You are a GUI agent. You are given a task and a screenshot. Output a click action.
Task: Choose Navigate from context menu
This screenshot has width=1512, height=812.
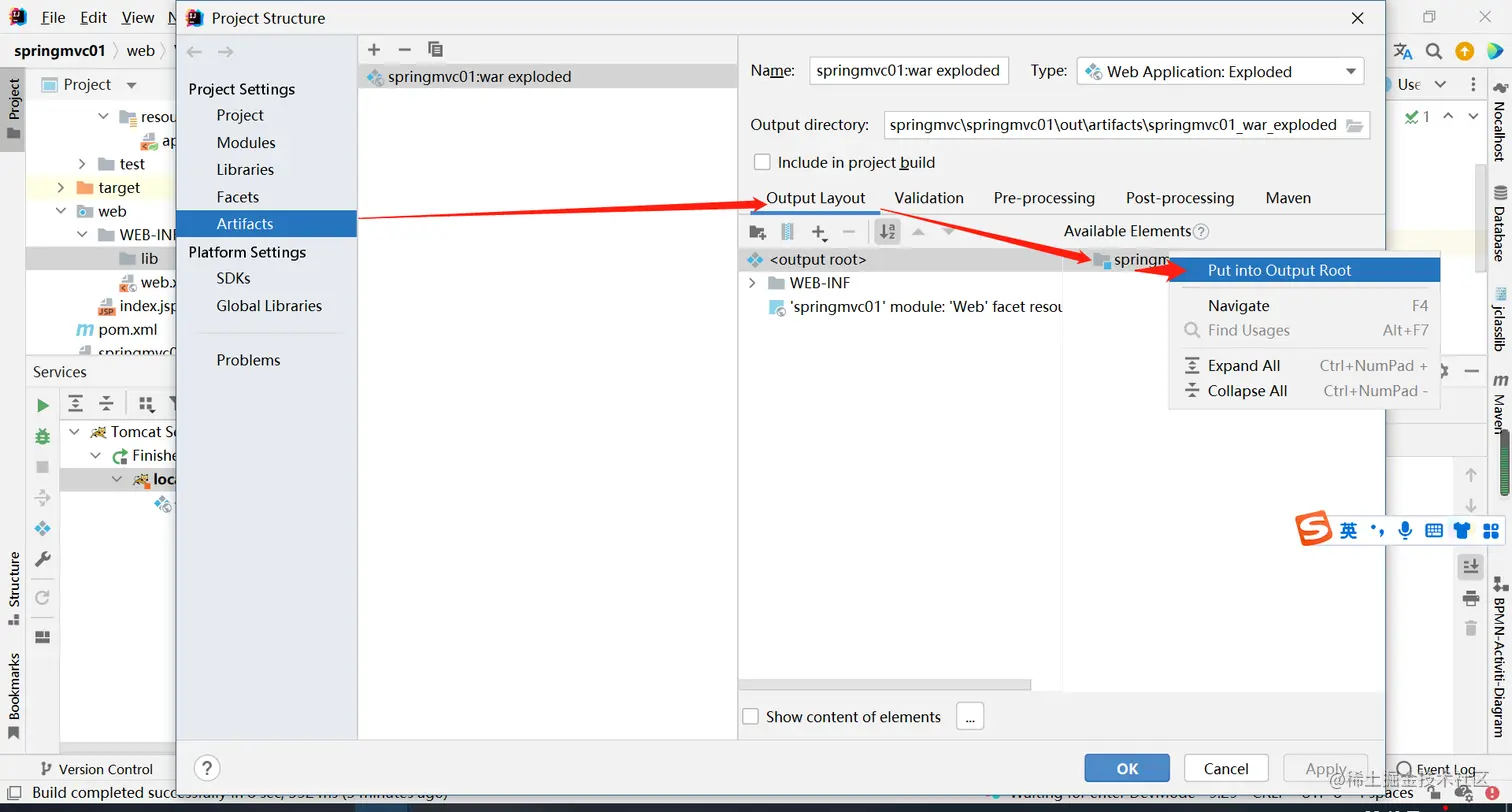click(x=1304, y=306)
